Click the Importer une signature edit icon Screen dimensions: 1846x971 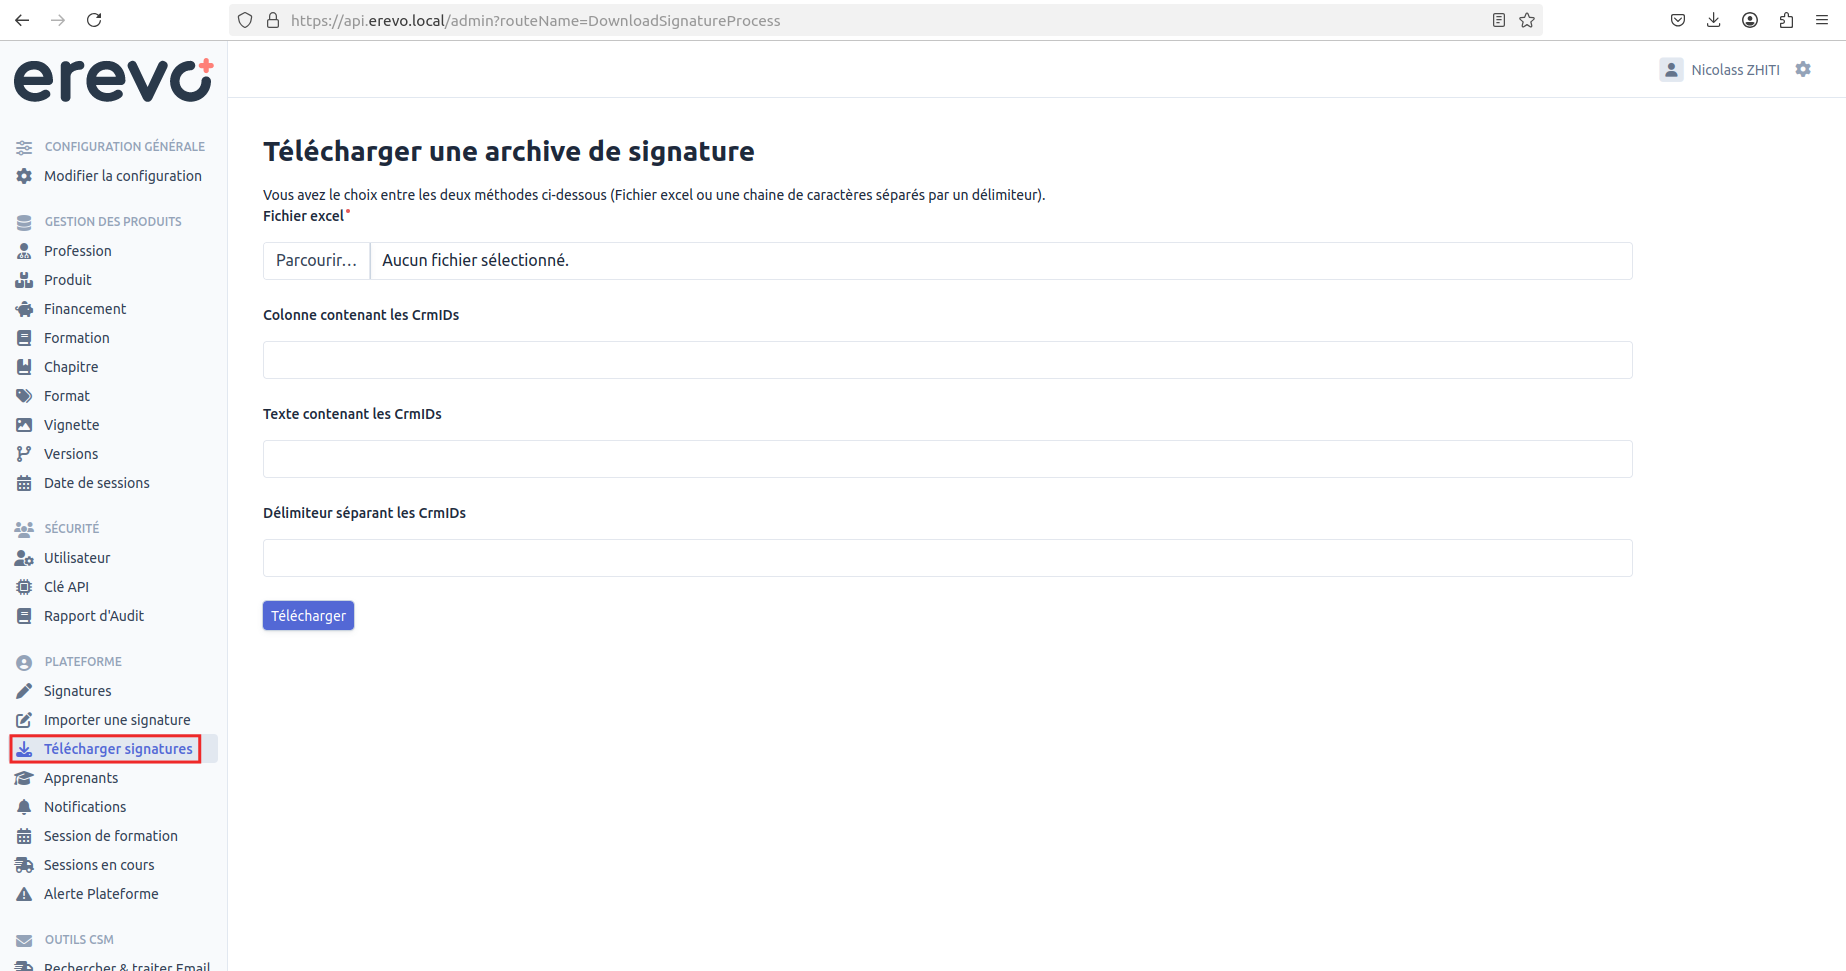pos(24,720)
